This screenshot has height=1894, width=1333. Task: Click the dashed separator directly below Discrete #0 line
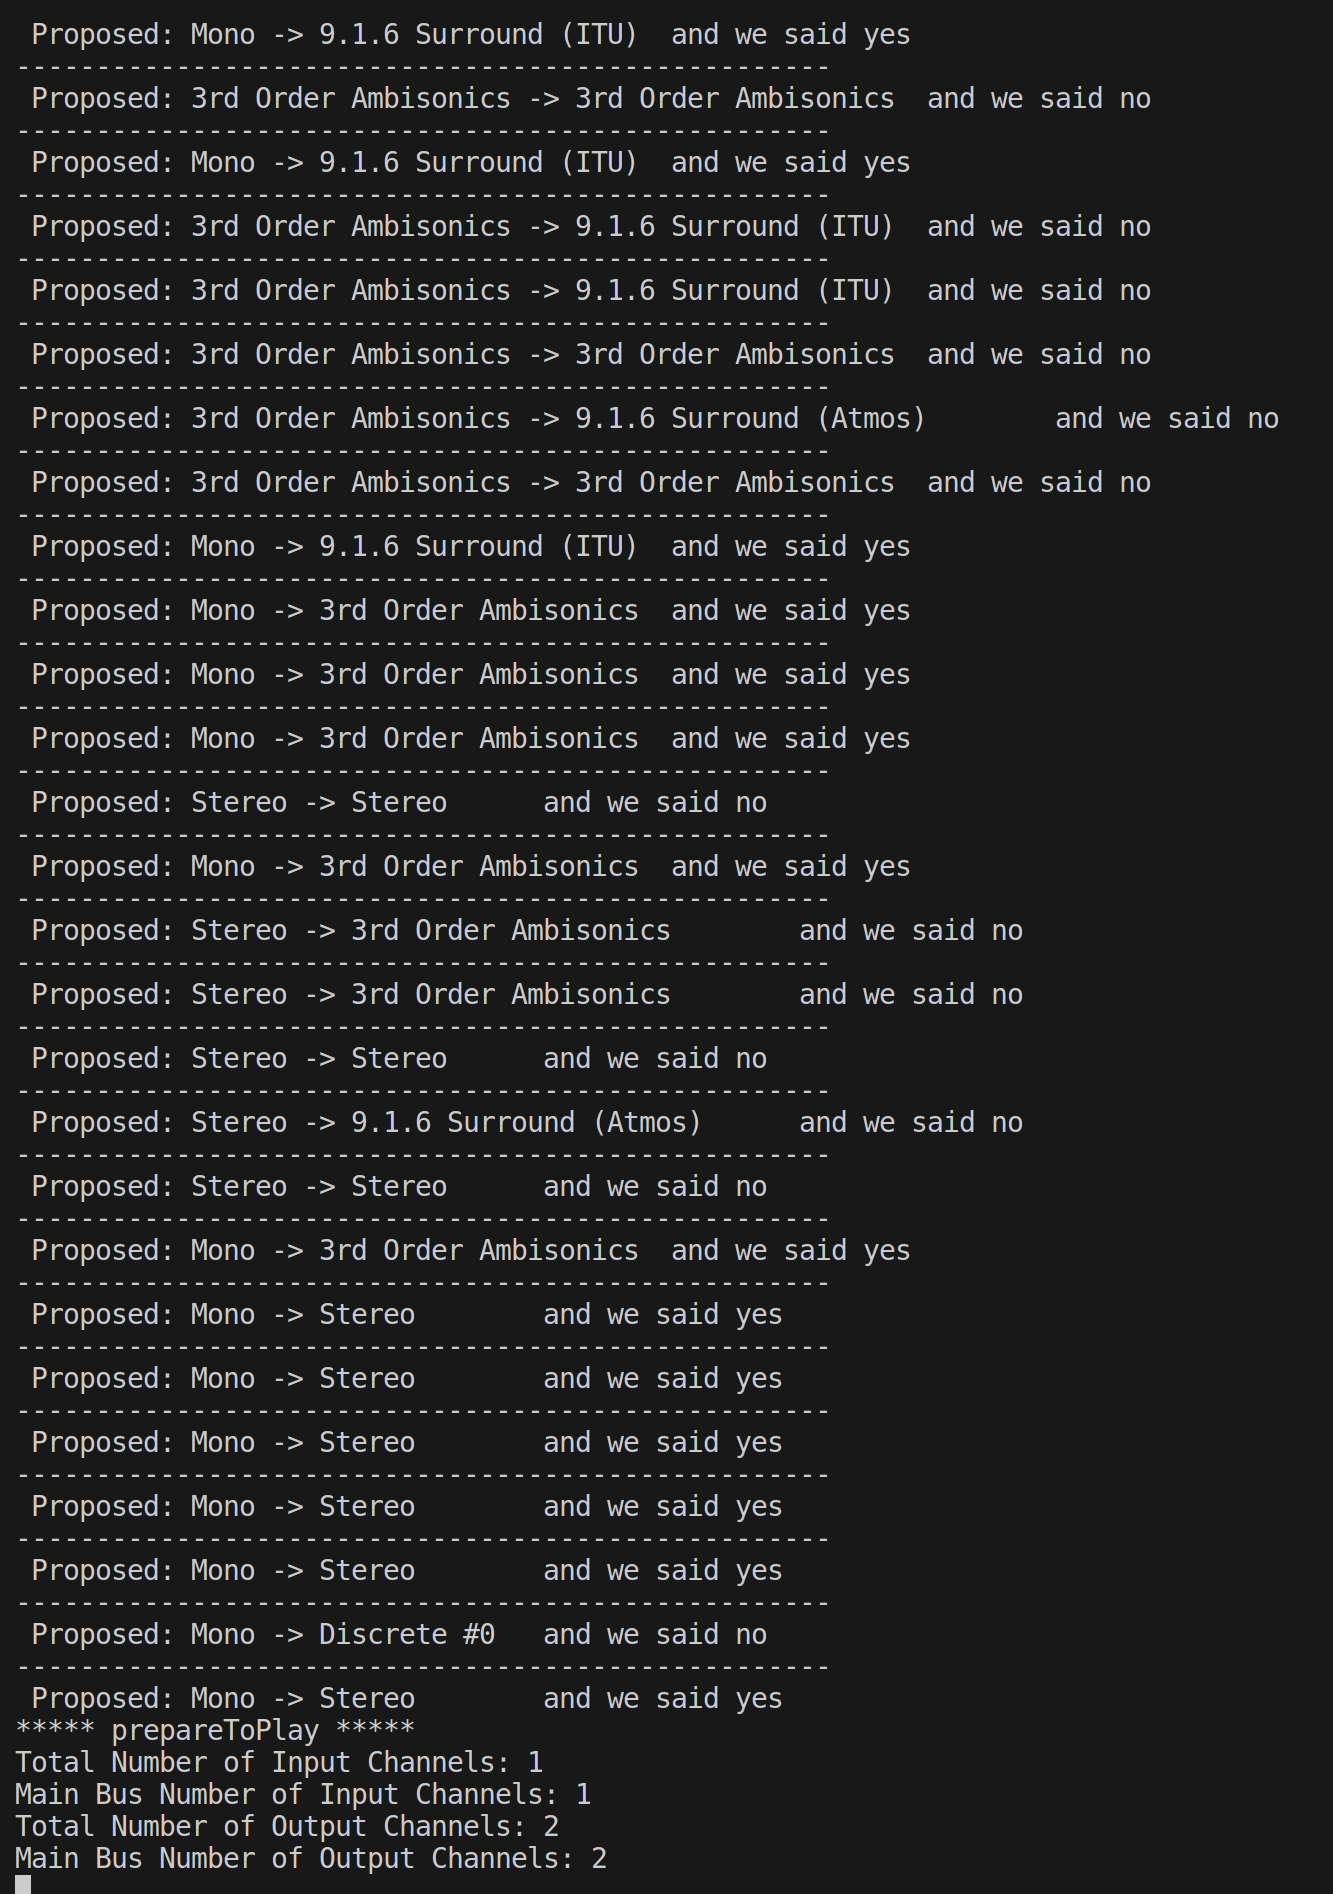(422, 1666)
